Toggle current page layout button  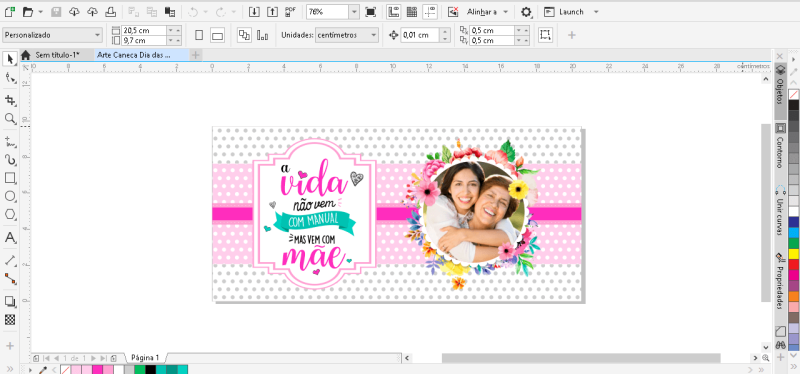[x=262, y=35]
